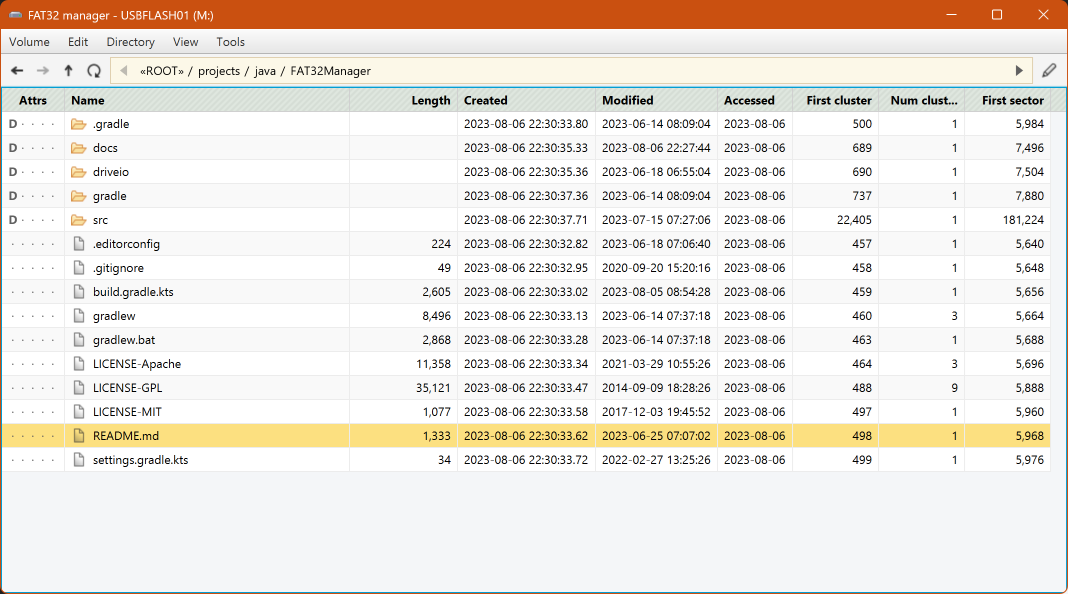Click the LICENSE-GPL file icon
The width and height of the screenshot is (1068, 594).
coord(79,388)
